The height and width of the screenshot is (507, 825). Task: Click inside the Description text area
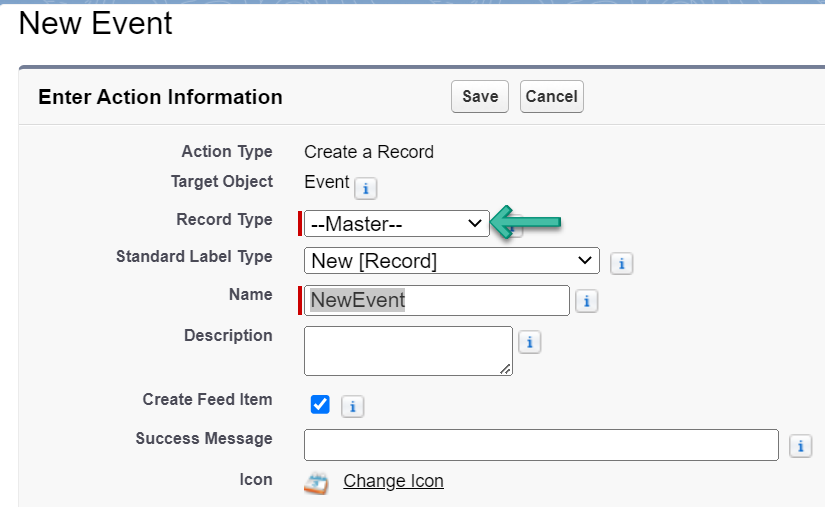(407, 350)
